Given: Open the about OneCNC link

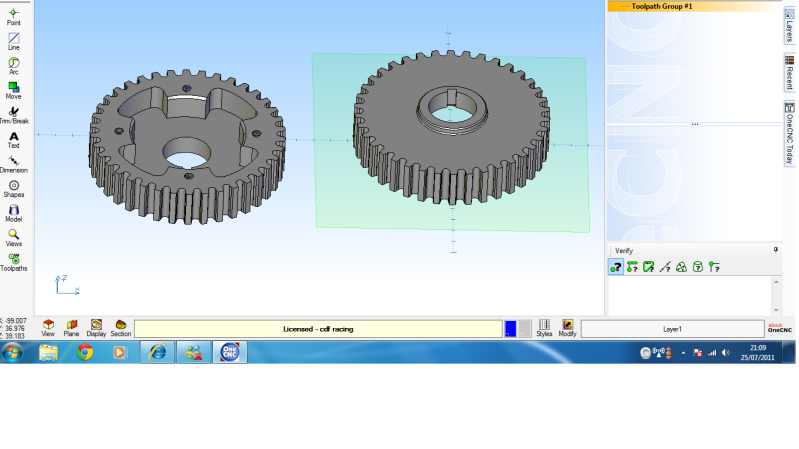Looking at the screenshot, I should point(780,328).
